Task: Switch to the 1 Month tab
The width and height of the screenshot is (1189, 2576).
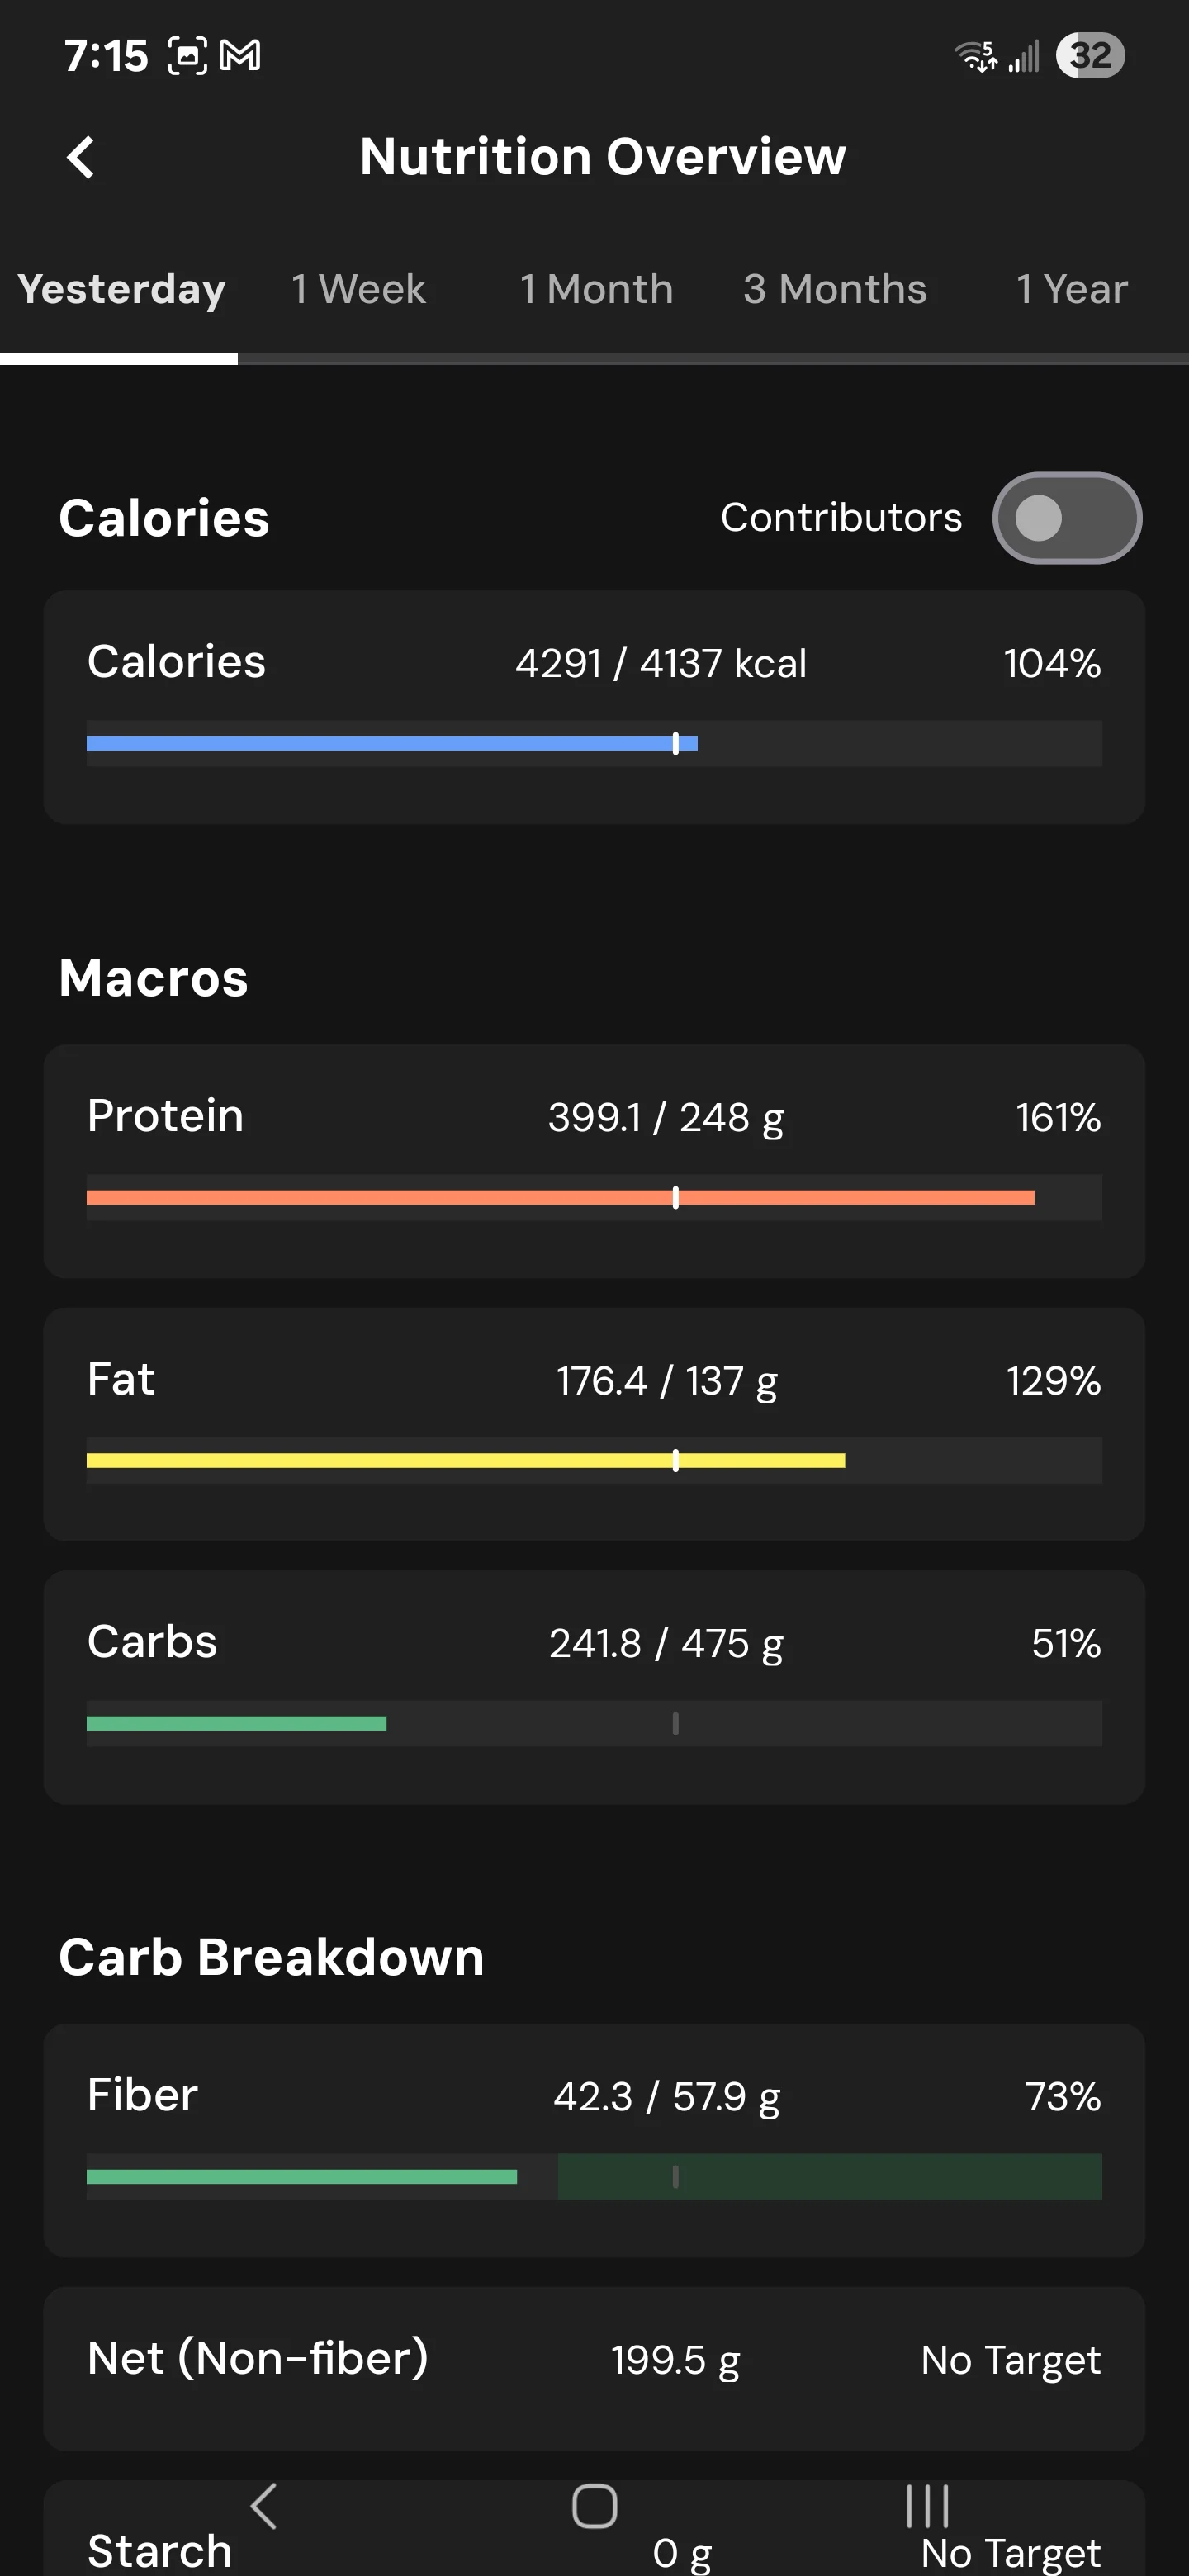Action: [x=596, y=290]
